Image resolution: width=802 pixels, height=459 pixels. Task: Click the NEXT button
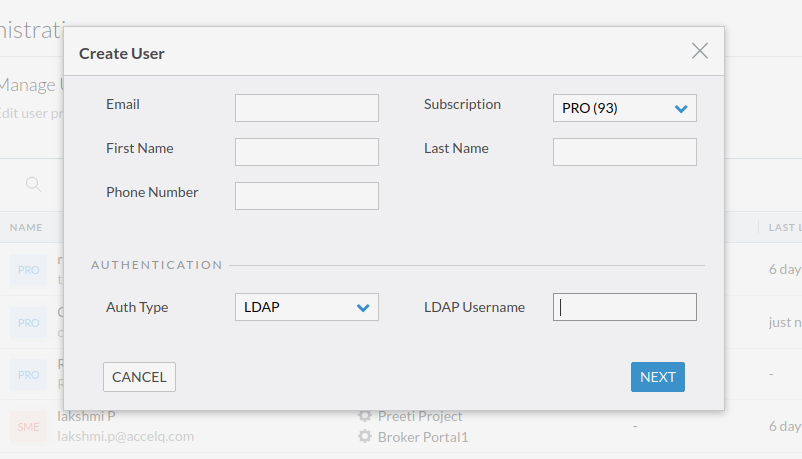click(658, 377)
